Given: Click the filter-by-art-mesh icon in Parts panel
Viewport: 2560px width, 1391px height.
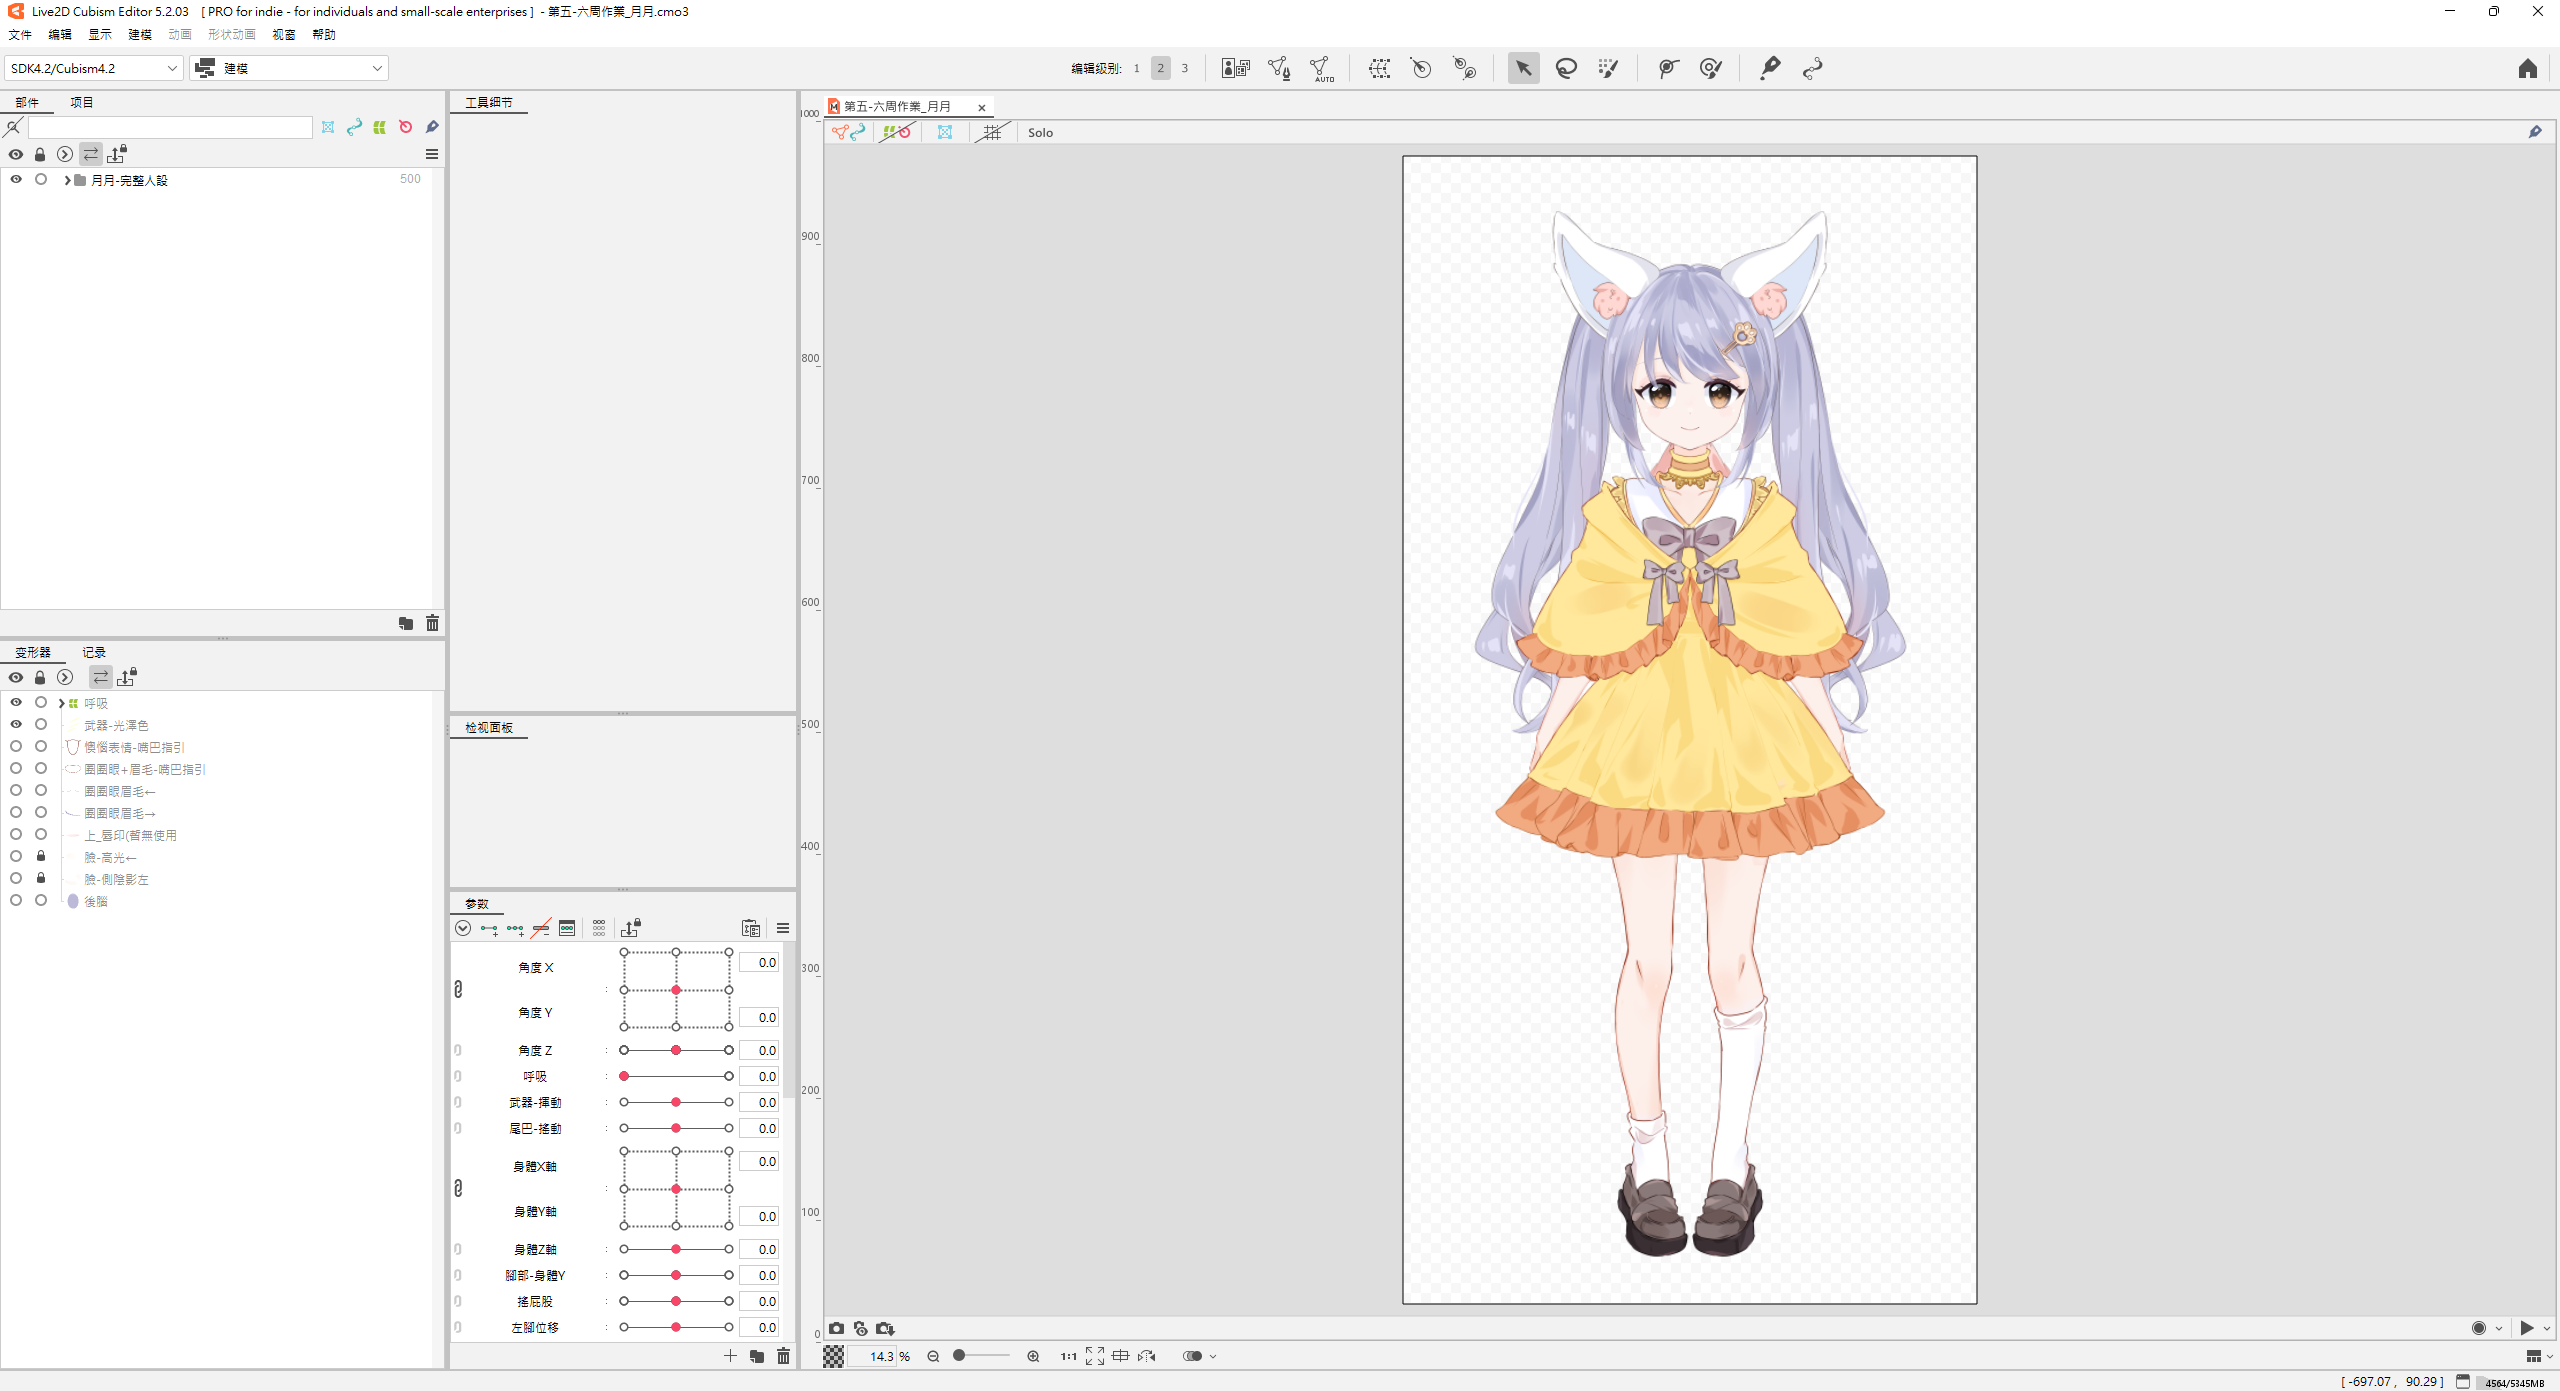Looking at the screenshot, I should (328, 127).
